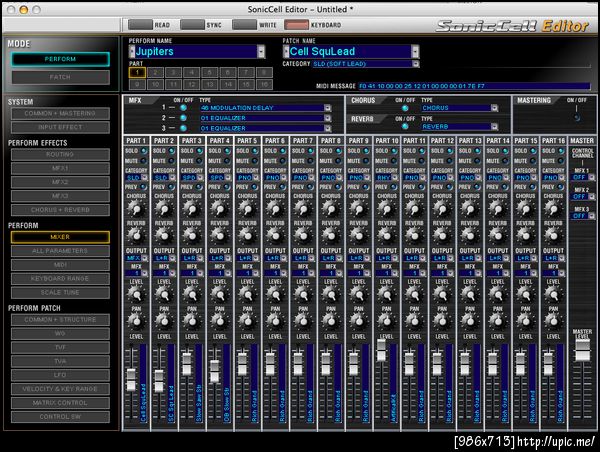Select part number 2 in Part selector
Image resolution: width=600 pixels, height=452 pixels.
pos(155,73)
